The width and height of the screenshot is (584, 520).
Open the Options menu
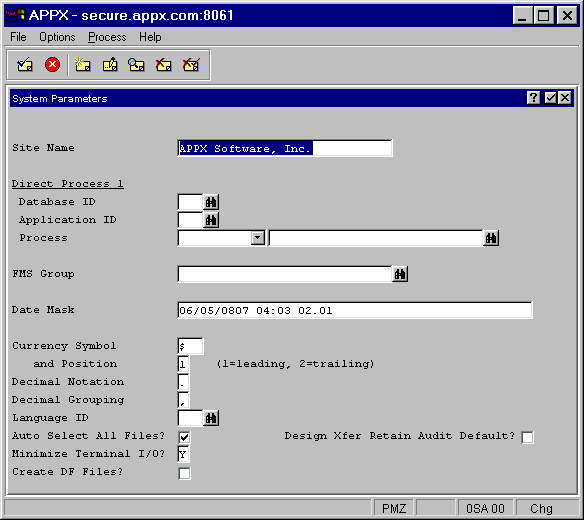pos(57,37)
